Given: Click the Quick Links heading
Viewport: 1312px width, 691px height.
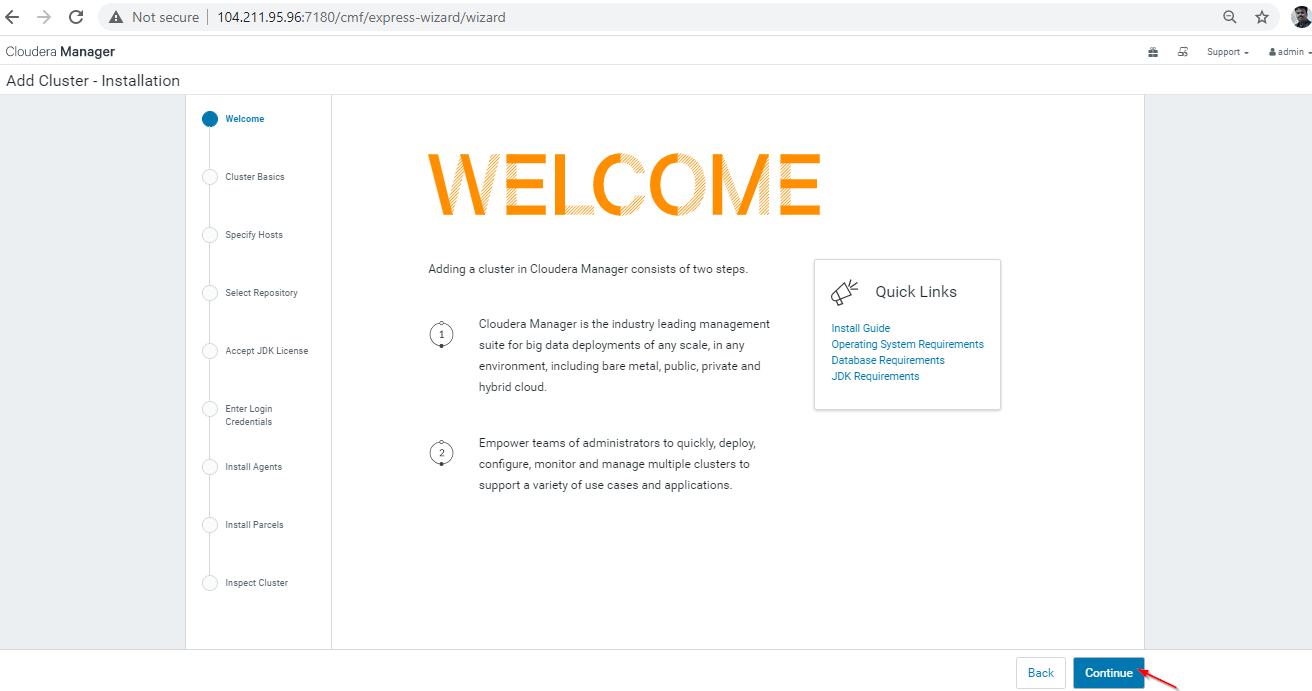Looking at the screenshot, I should pyautogui.click(x=916, y=292).
